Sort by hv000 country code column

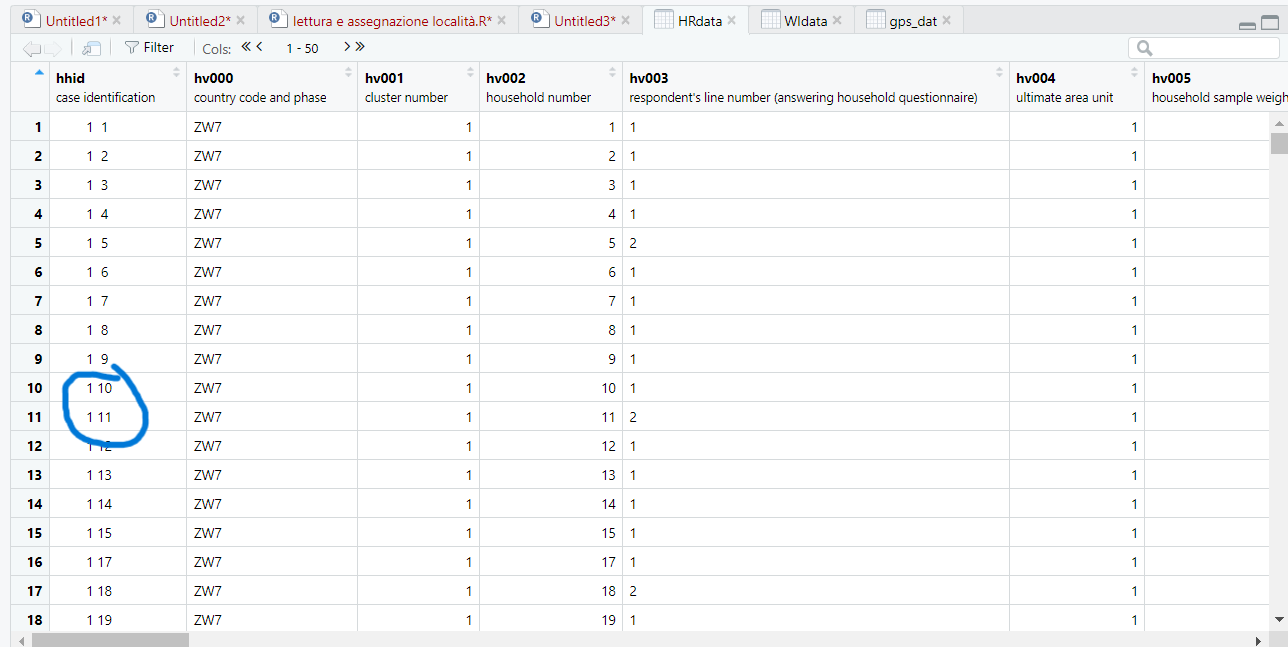348,72
